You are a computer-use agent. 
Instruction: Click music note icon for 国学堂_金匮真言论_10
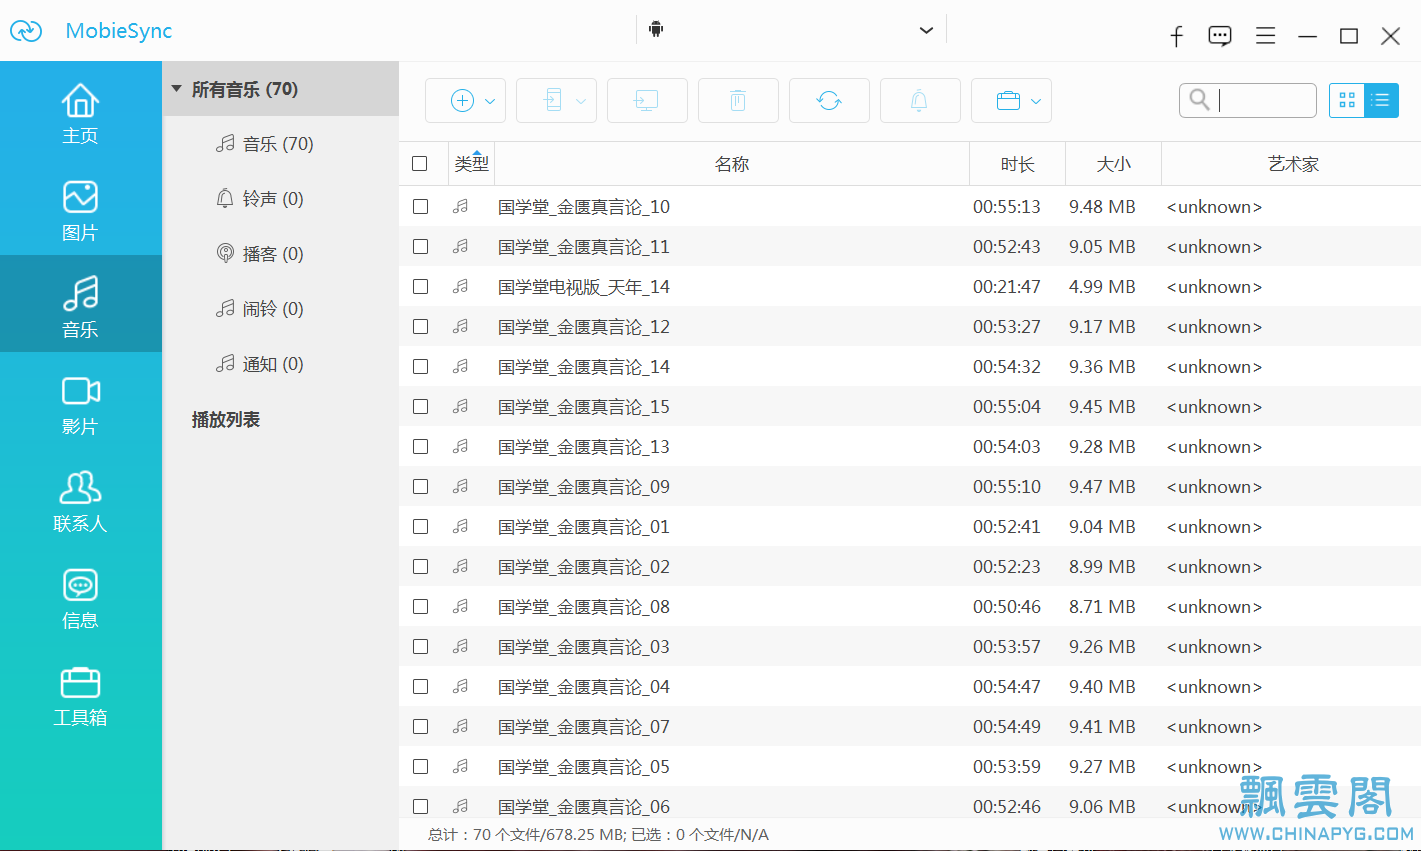point(460,207)
